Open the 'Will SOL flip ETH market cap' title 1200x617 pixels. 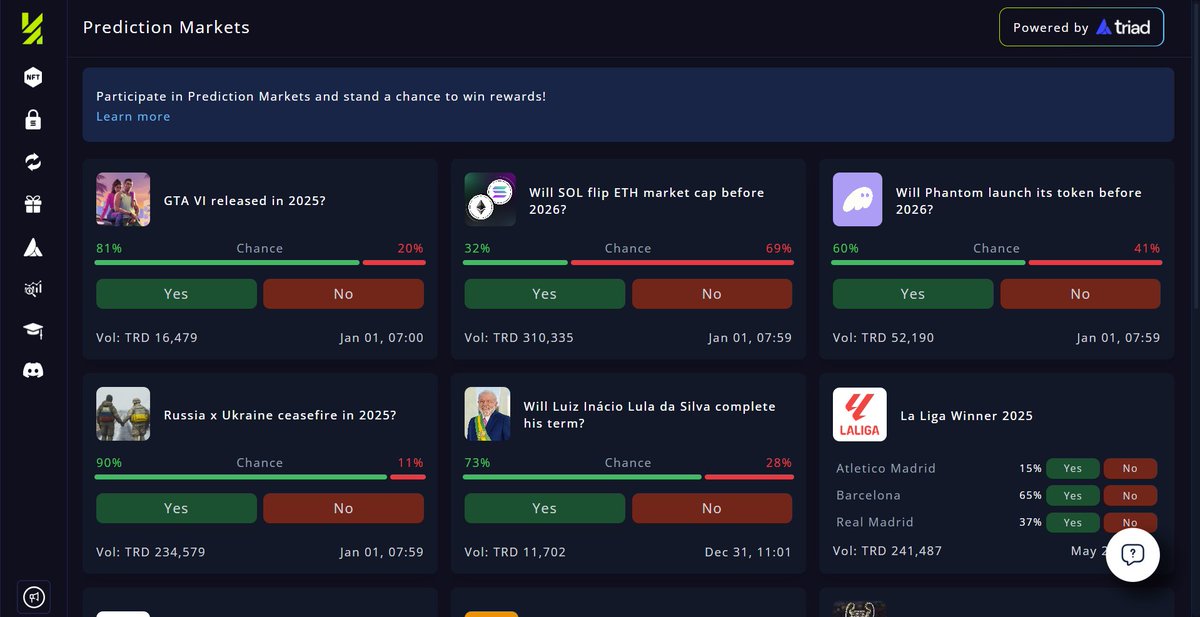coord(646,201)
